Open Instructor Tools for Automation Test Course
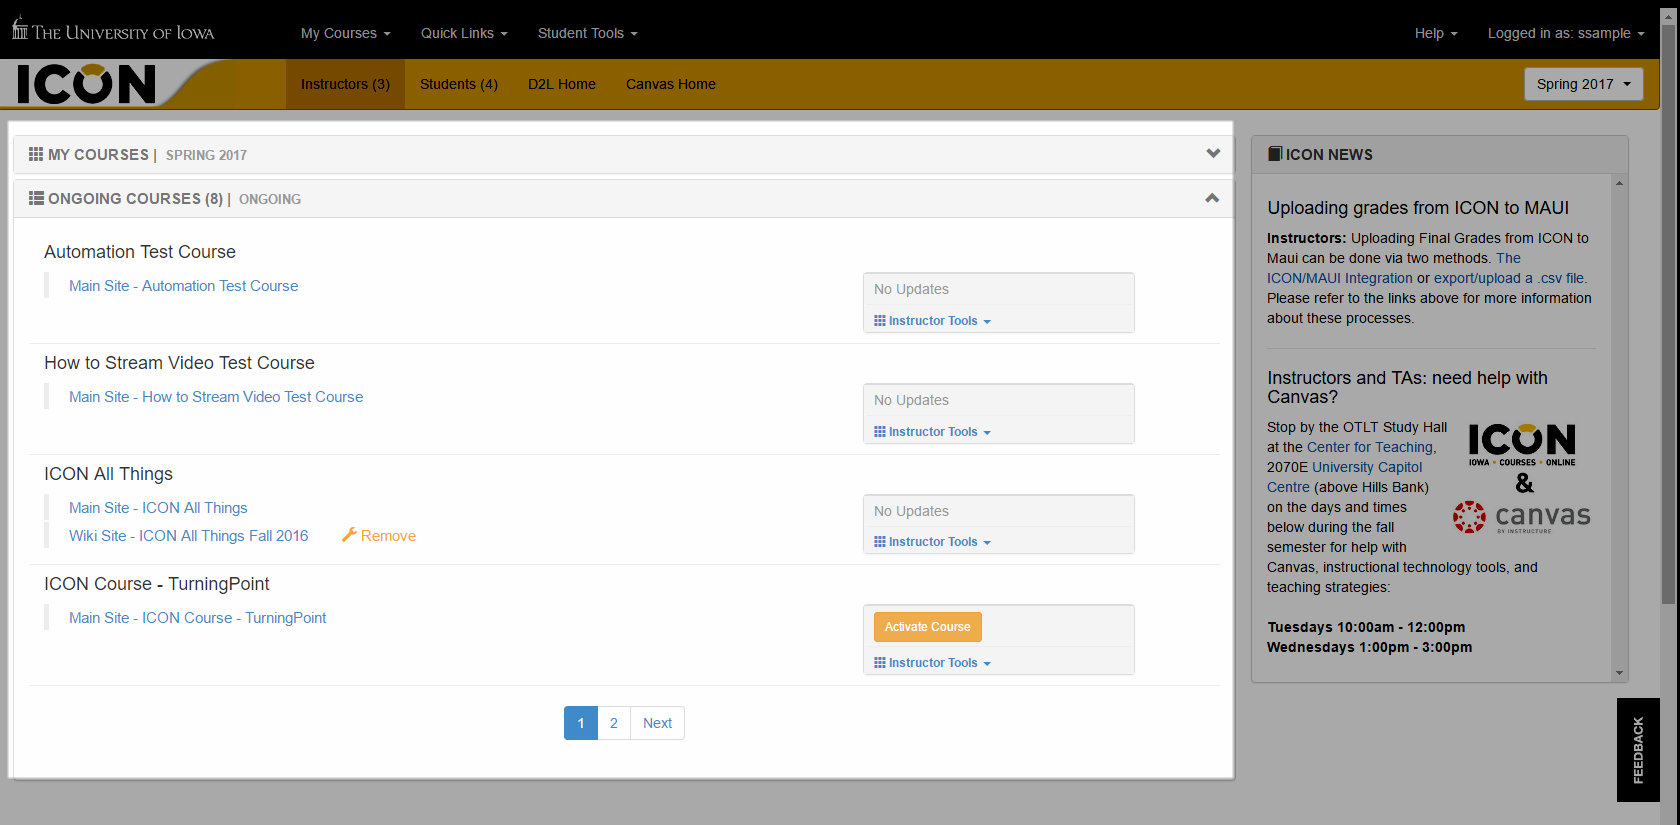 click(932, 321)
